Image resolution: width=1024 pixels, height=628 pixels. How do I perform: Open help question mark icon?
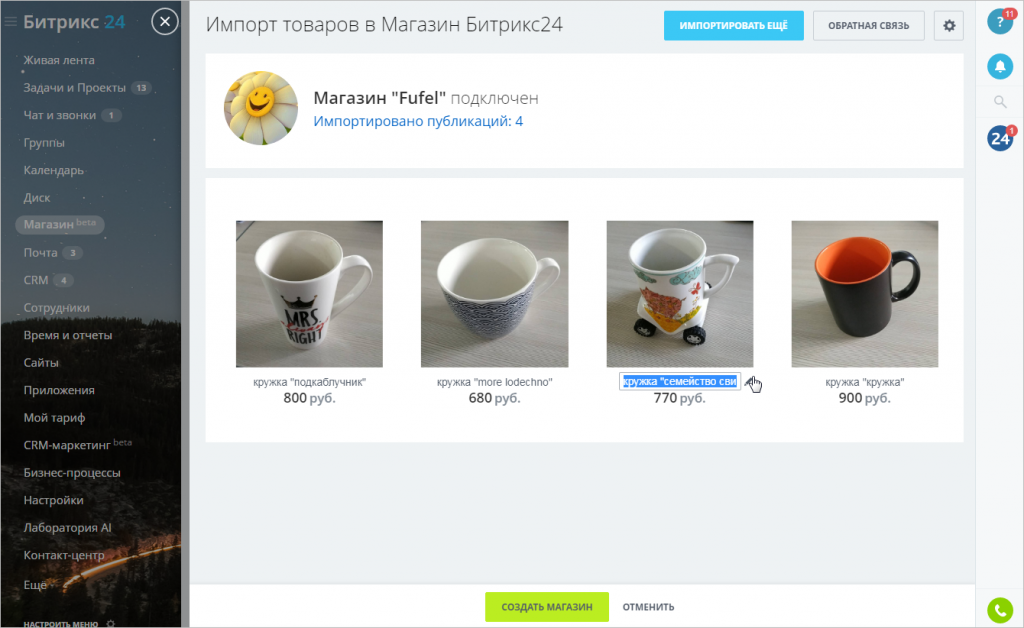coord(999,22)
